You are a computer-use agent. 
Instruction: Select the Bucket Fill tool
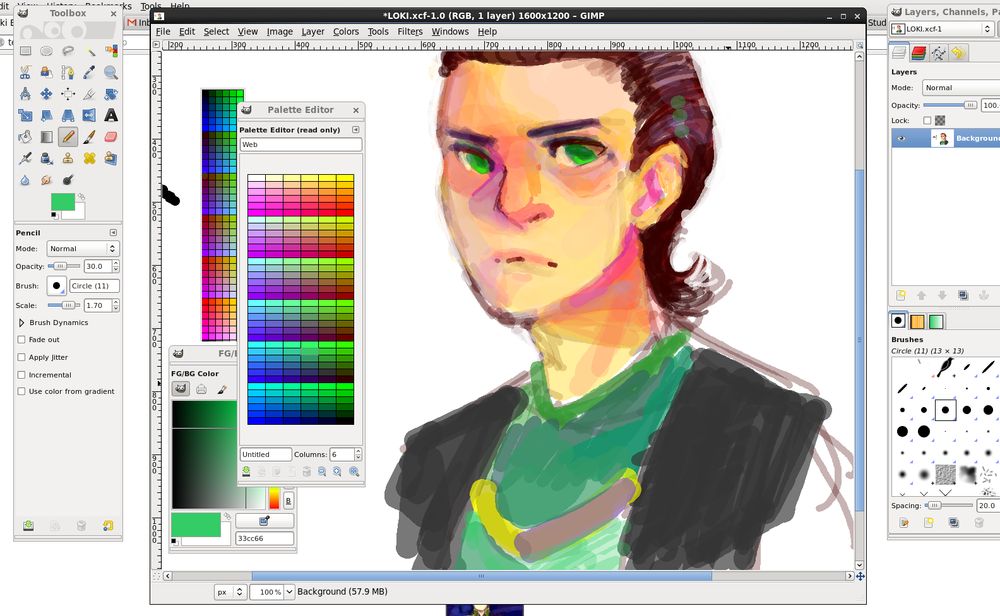25,136
